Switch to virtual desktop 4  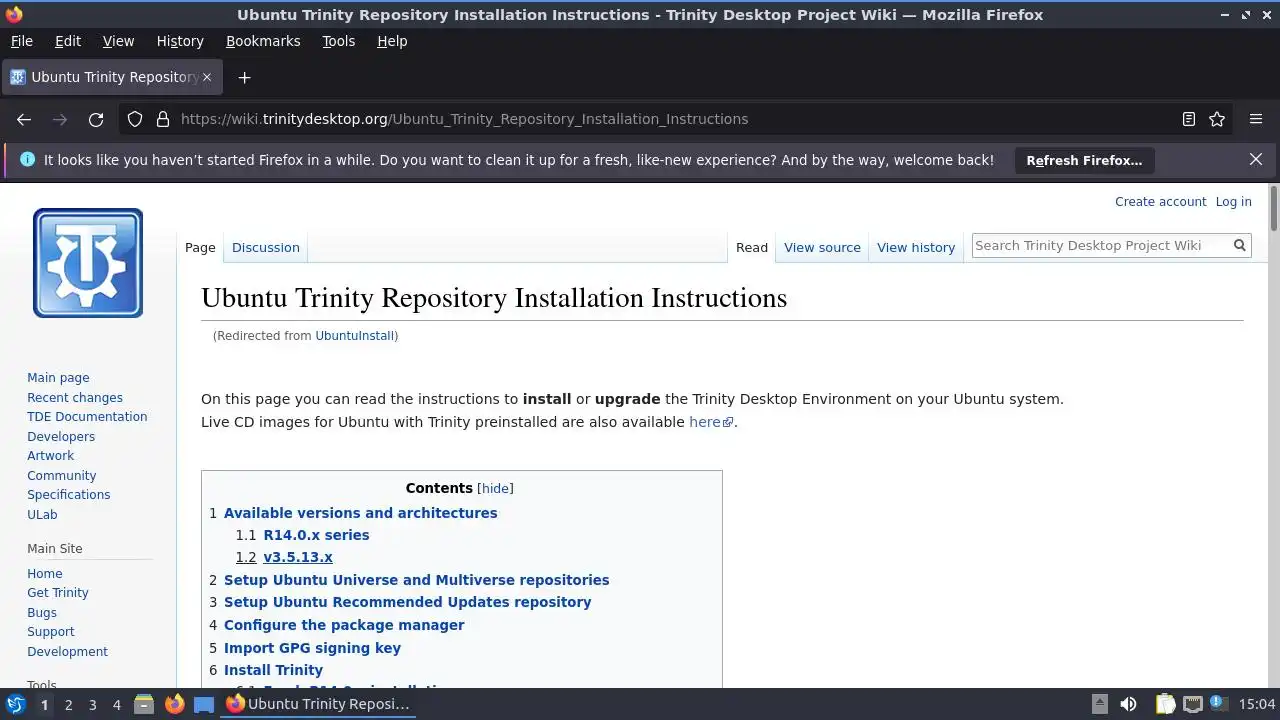click(116, 705)
